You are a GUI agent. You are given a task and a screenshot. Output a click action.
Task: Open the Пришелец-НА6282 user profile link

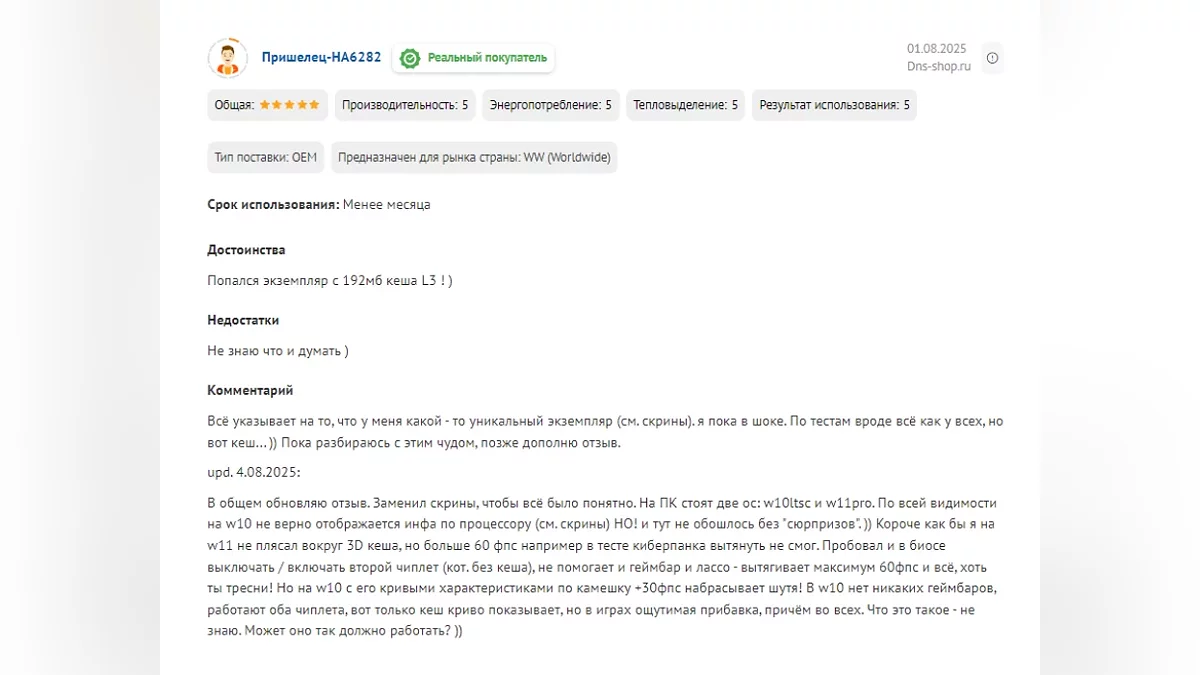[321, 58]
